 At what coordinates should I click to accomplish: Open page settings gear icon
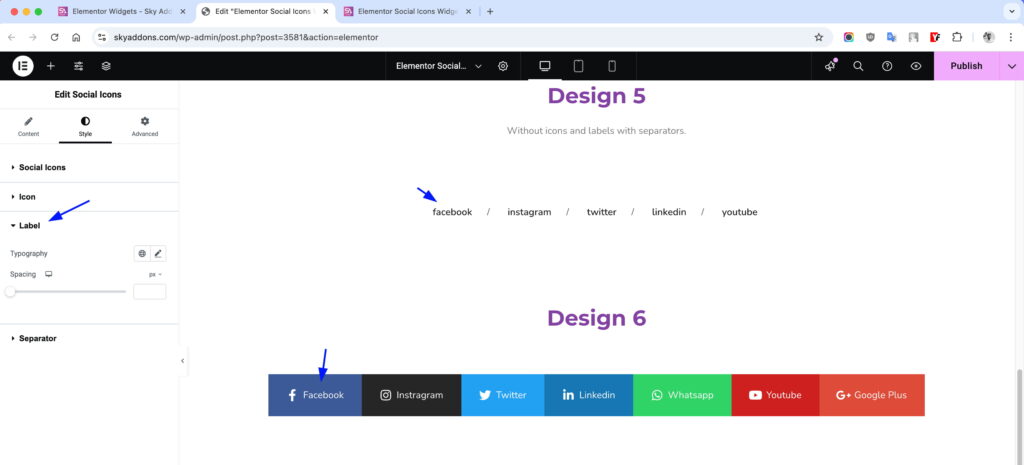(x=503, y=66)
